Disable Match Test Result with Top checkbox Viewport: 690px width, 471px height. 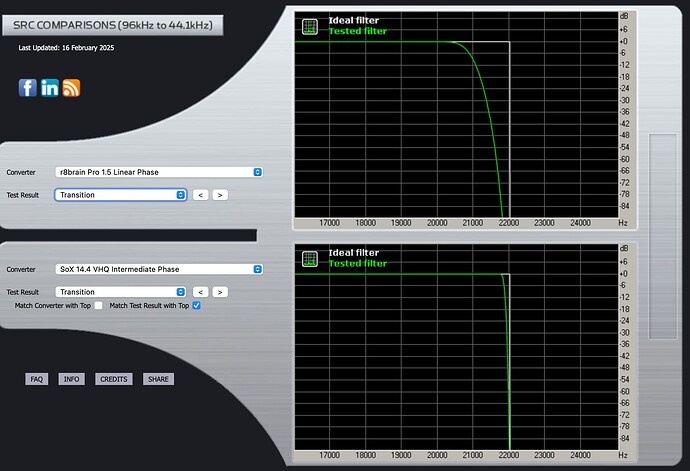coord(196,305)
